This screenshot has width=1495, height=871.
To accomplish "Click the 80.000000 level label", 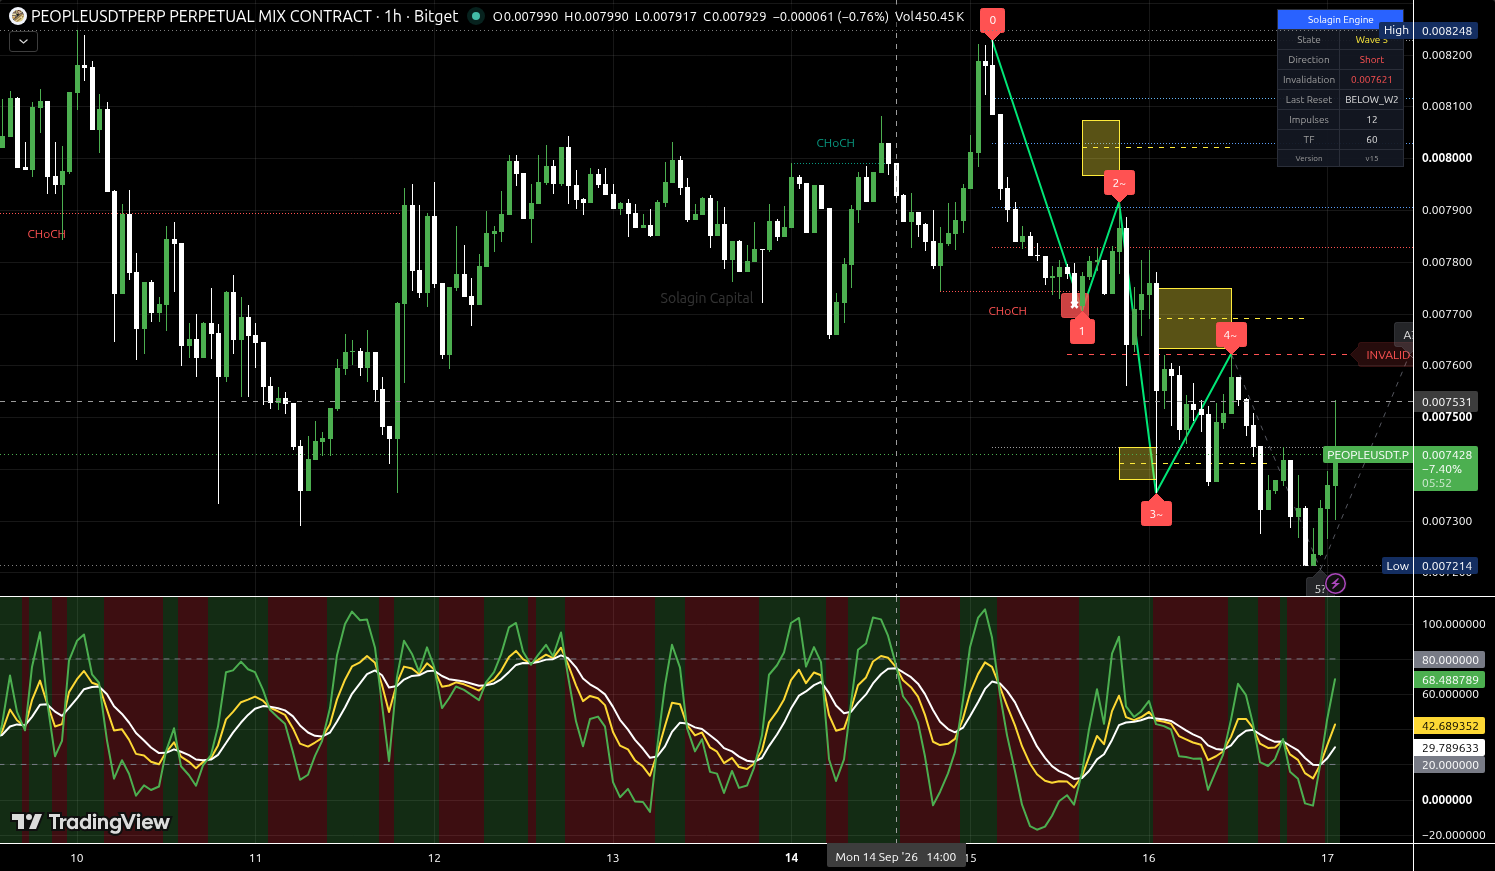I will 1450,660.
